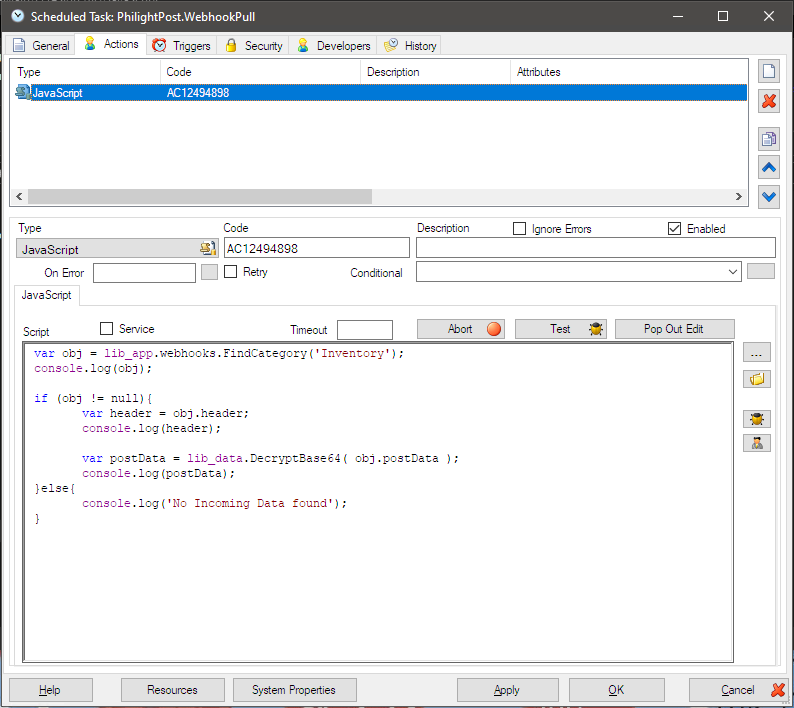Click the Timeout input field

pyautogui.click(x=365, y=330)
